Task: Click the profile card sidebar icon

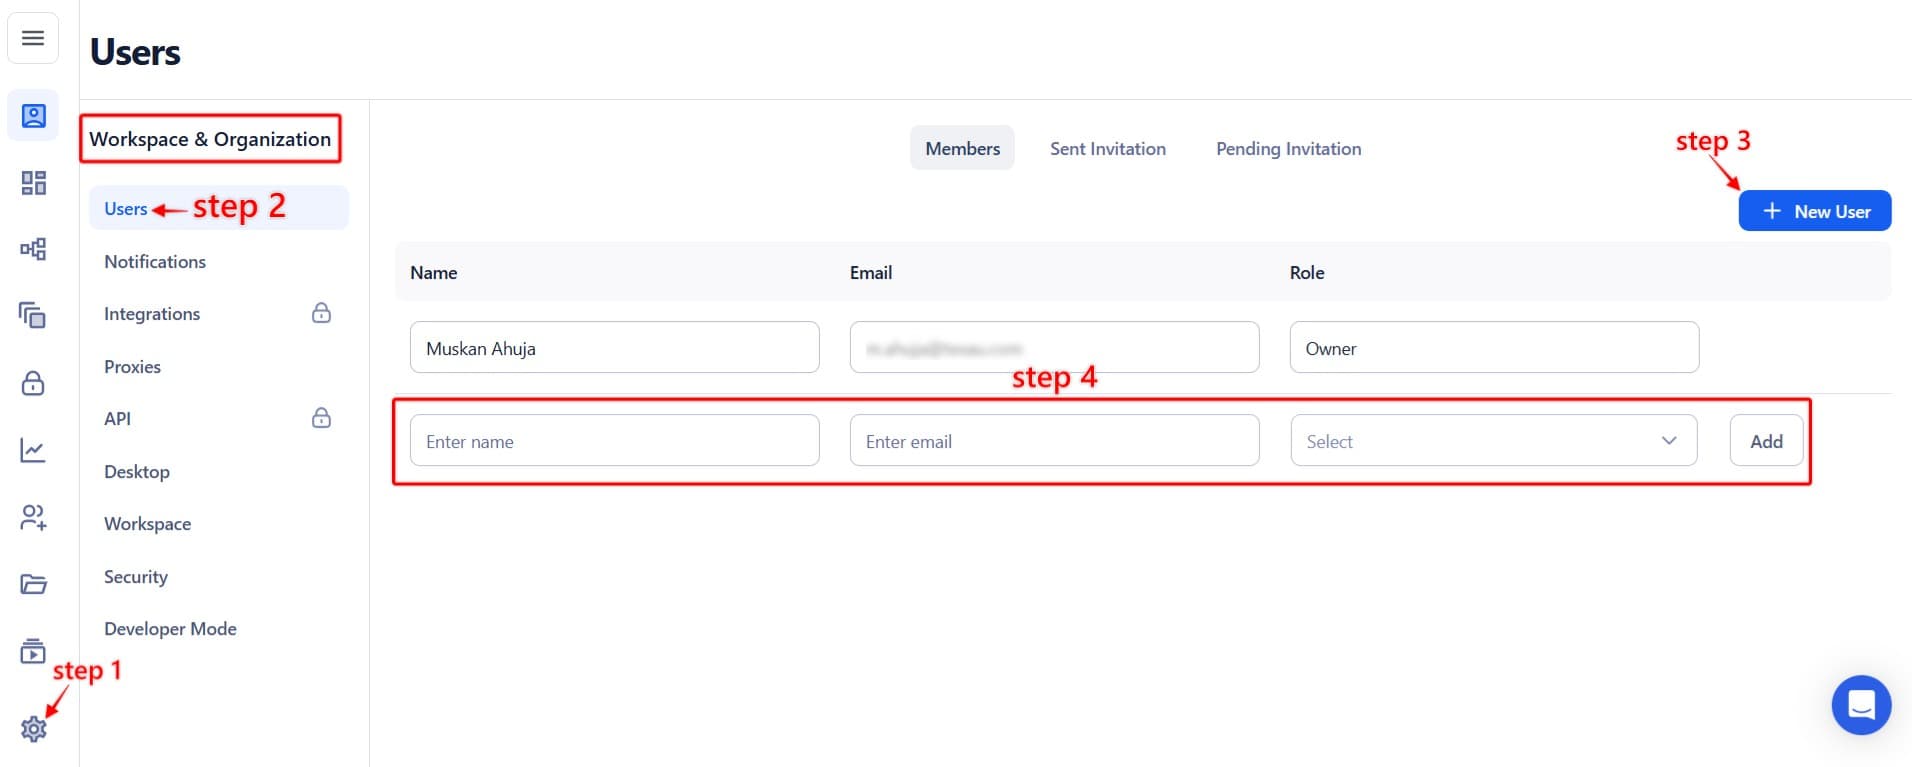Action: click(33, 116)
